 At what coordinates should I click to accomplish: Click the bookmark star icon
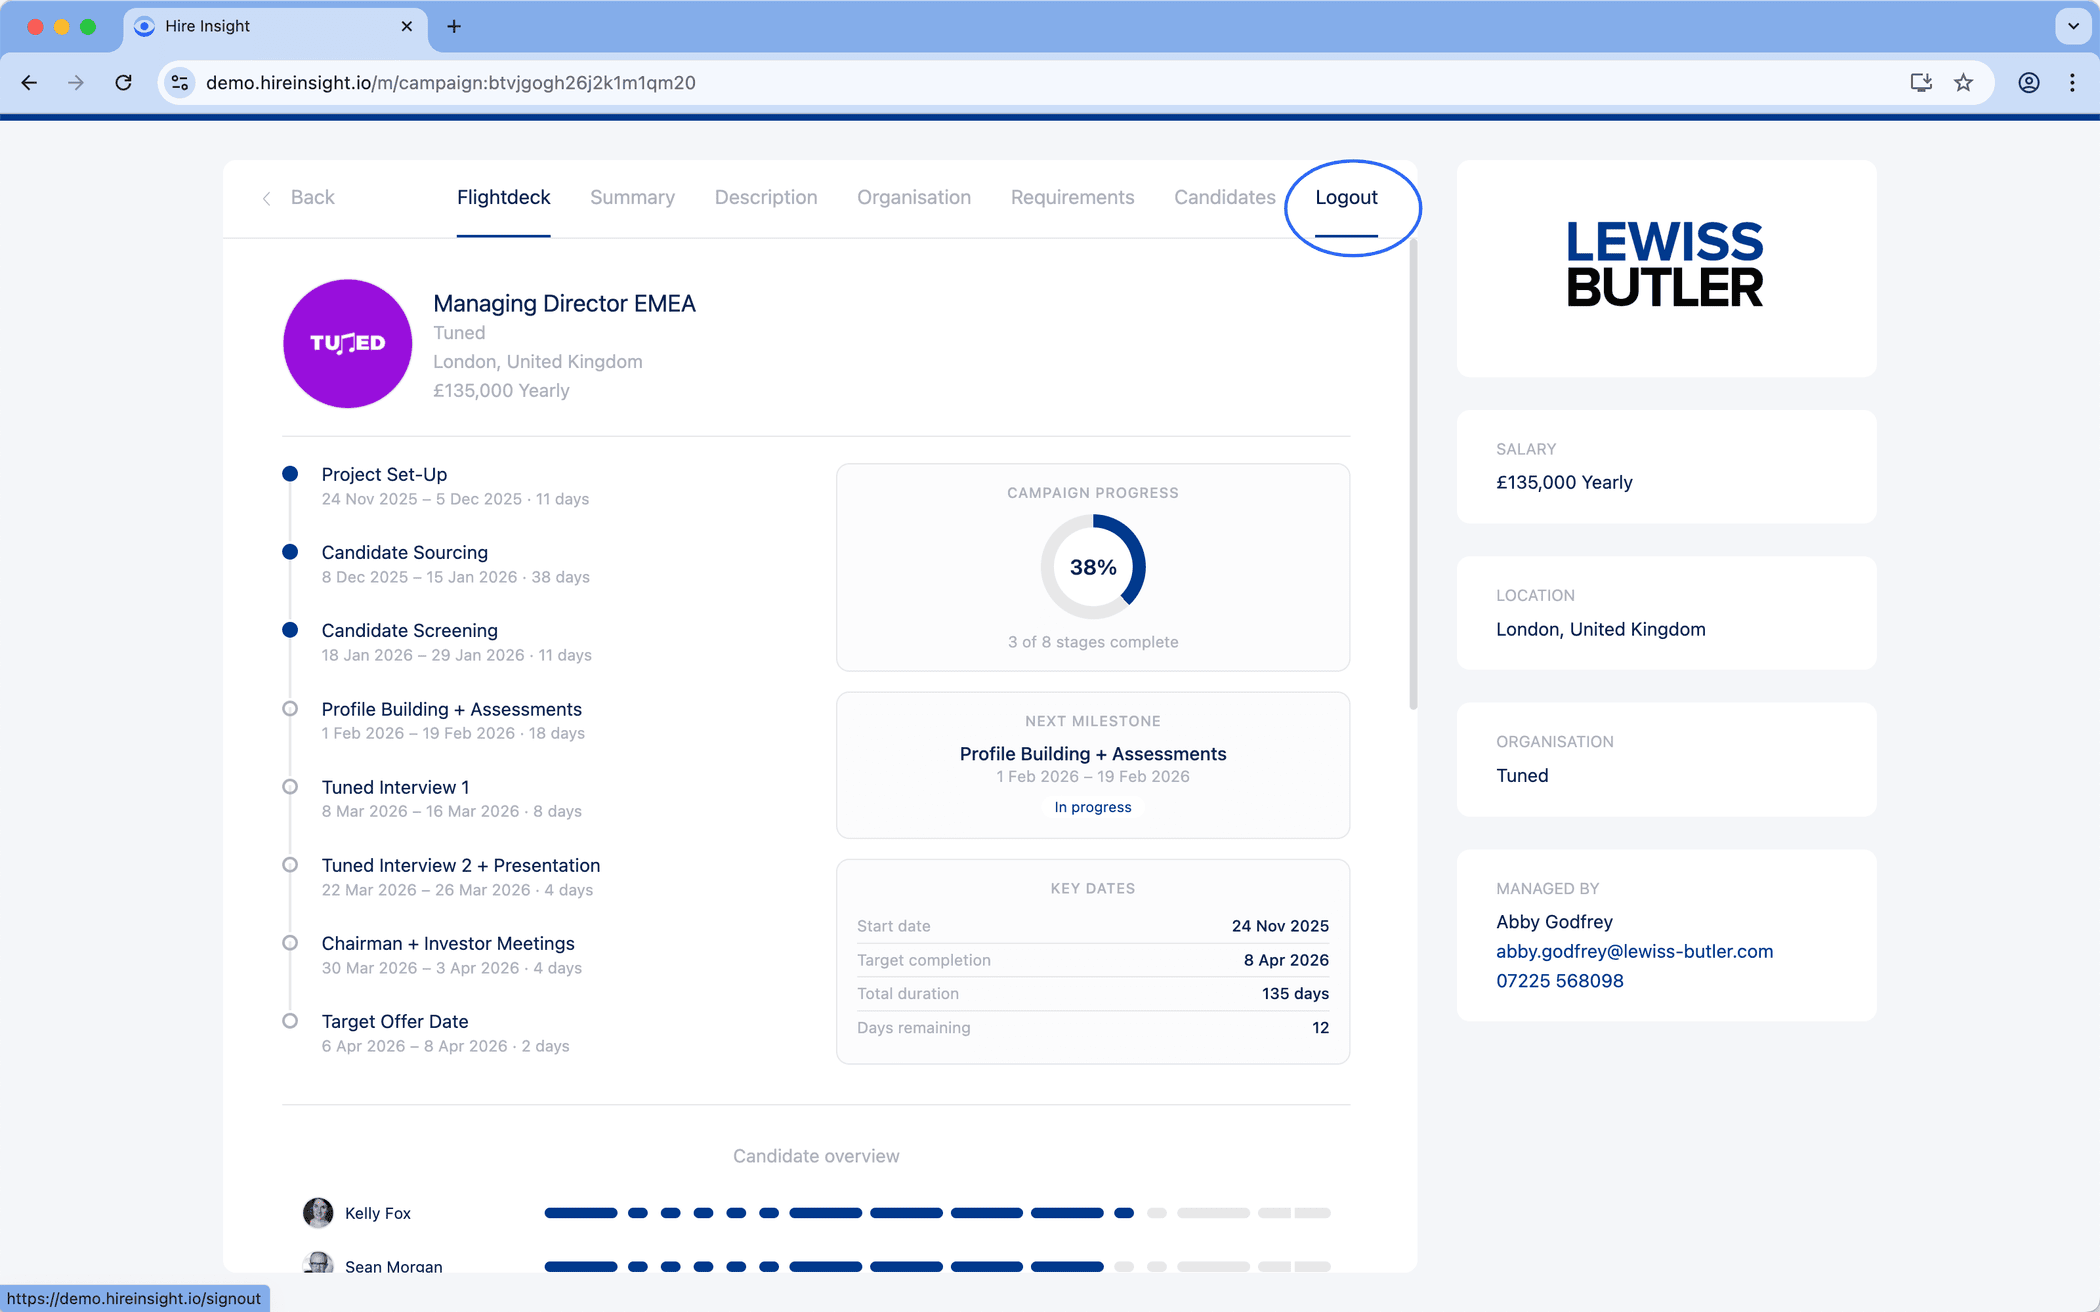pyautogui.click(x=1963, y=83)
